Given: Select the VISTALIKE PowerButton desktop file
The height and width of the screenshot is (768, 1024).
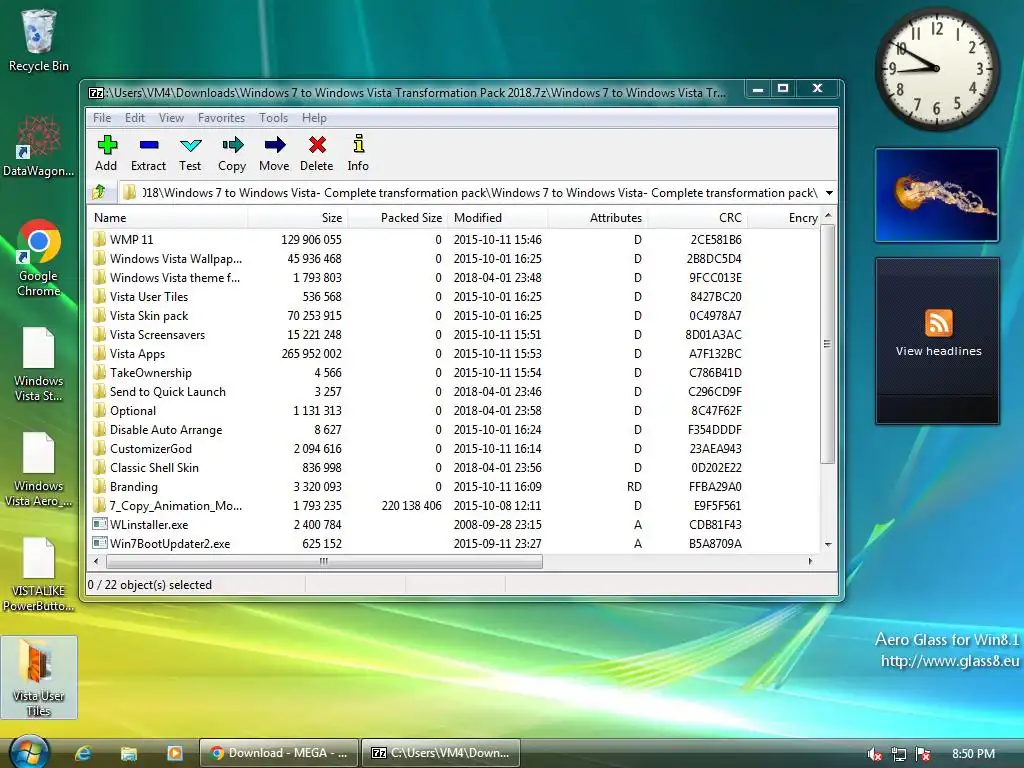Looking at the screenshot, I should coord(39,575).
